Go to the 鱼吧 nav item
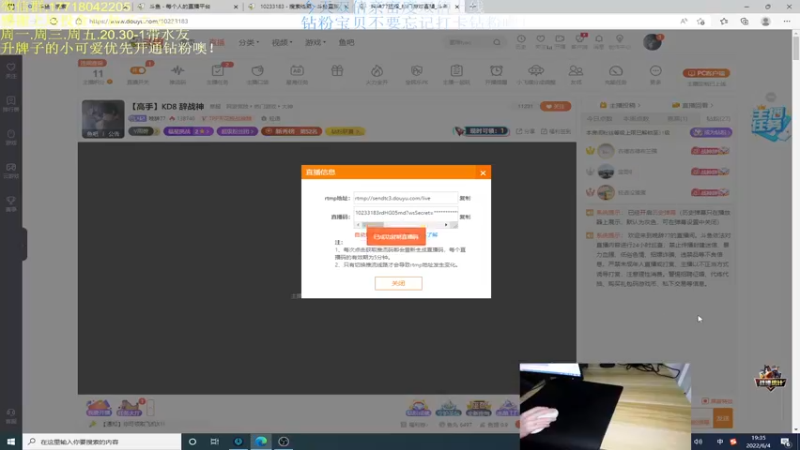 [x=346, y=42]
